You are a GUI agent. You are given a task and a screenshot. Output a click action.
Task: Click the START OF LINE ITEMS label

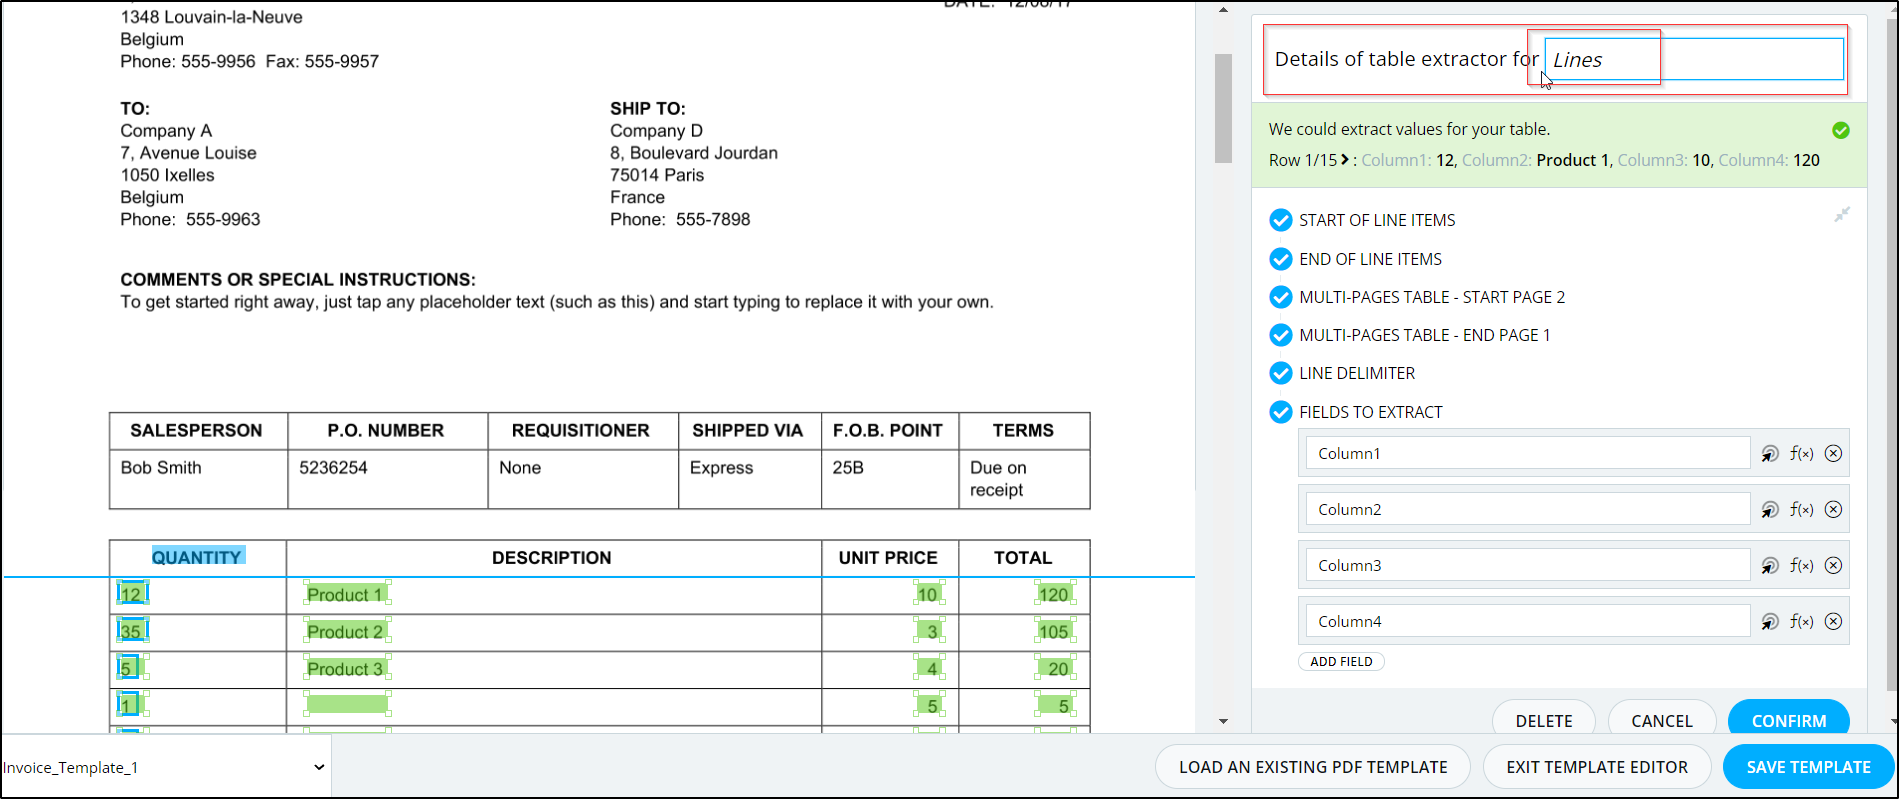pyautogui.click(x=1377, y=220)
